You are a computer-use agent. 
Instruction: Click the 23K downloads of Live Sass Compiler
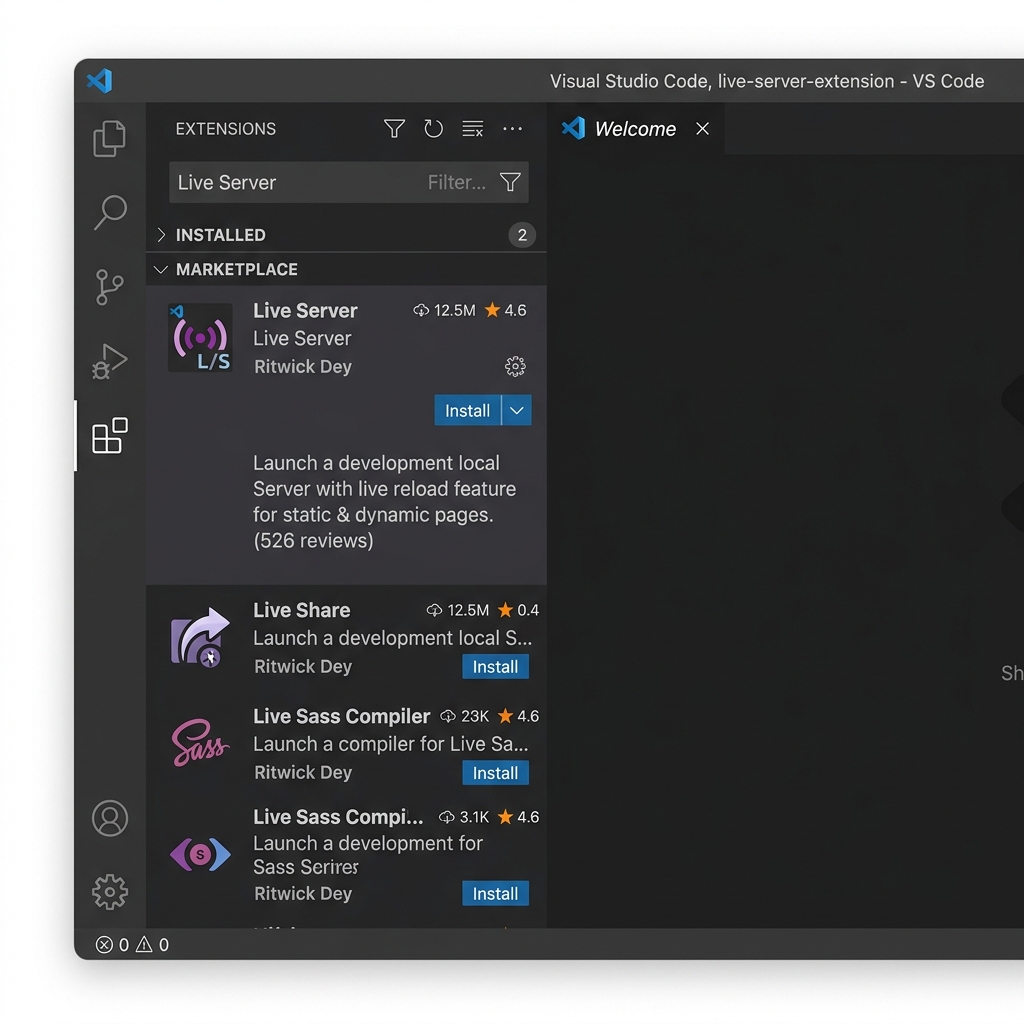pos(464,716)
